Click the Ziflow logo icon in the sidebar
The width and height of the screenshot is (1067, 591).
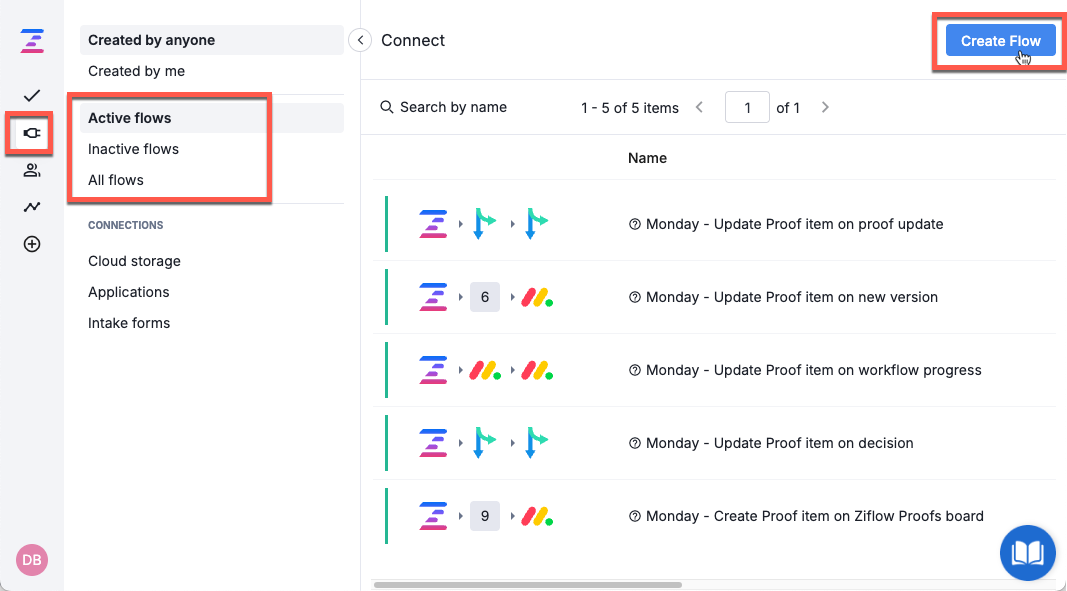click(32, 41)
